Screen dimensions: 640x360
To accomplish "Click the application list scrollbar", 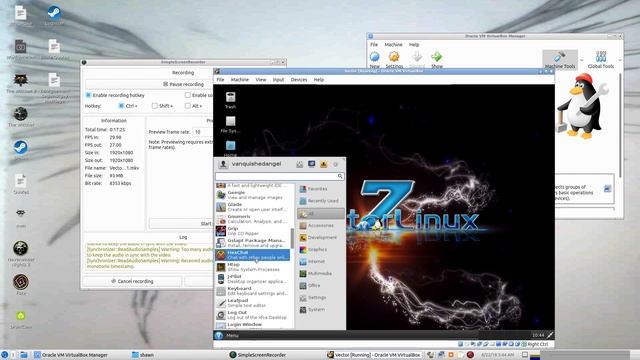I will click(292, 238).
